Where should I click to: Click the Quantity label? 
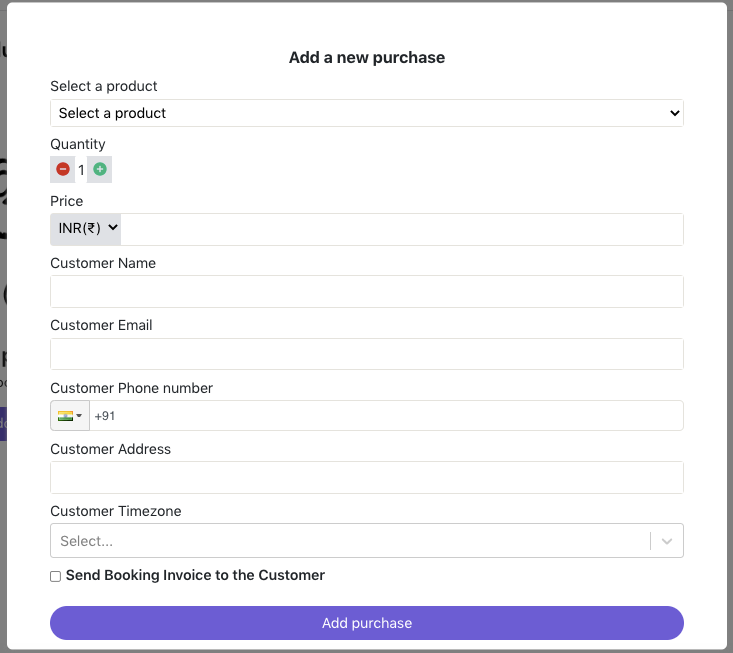coord(78,144)
